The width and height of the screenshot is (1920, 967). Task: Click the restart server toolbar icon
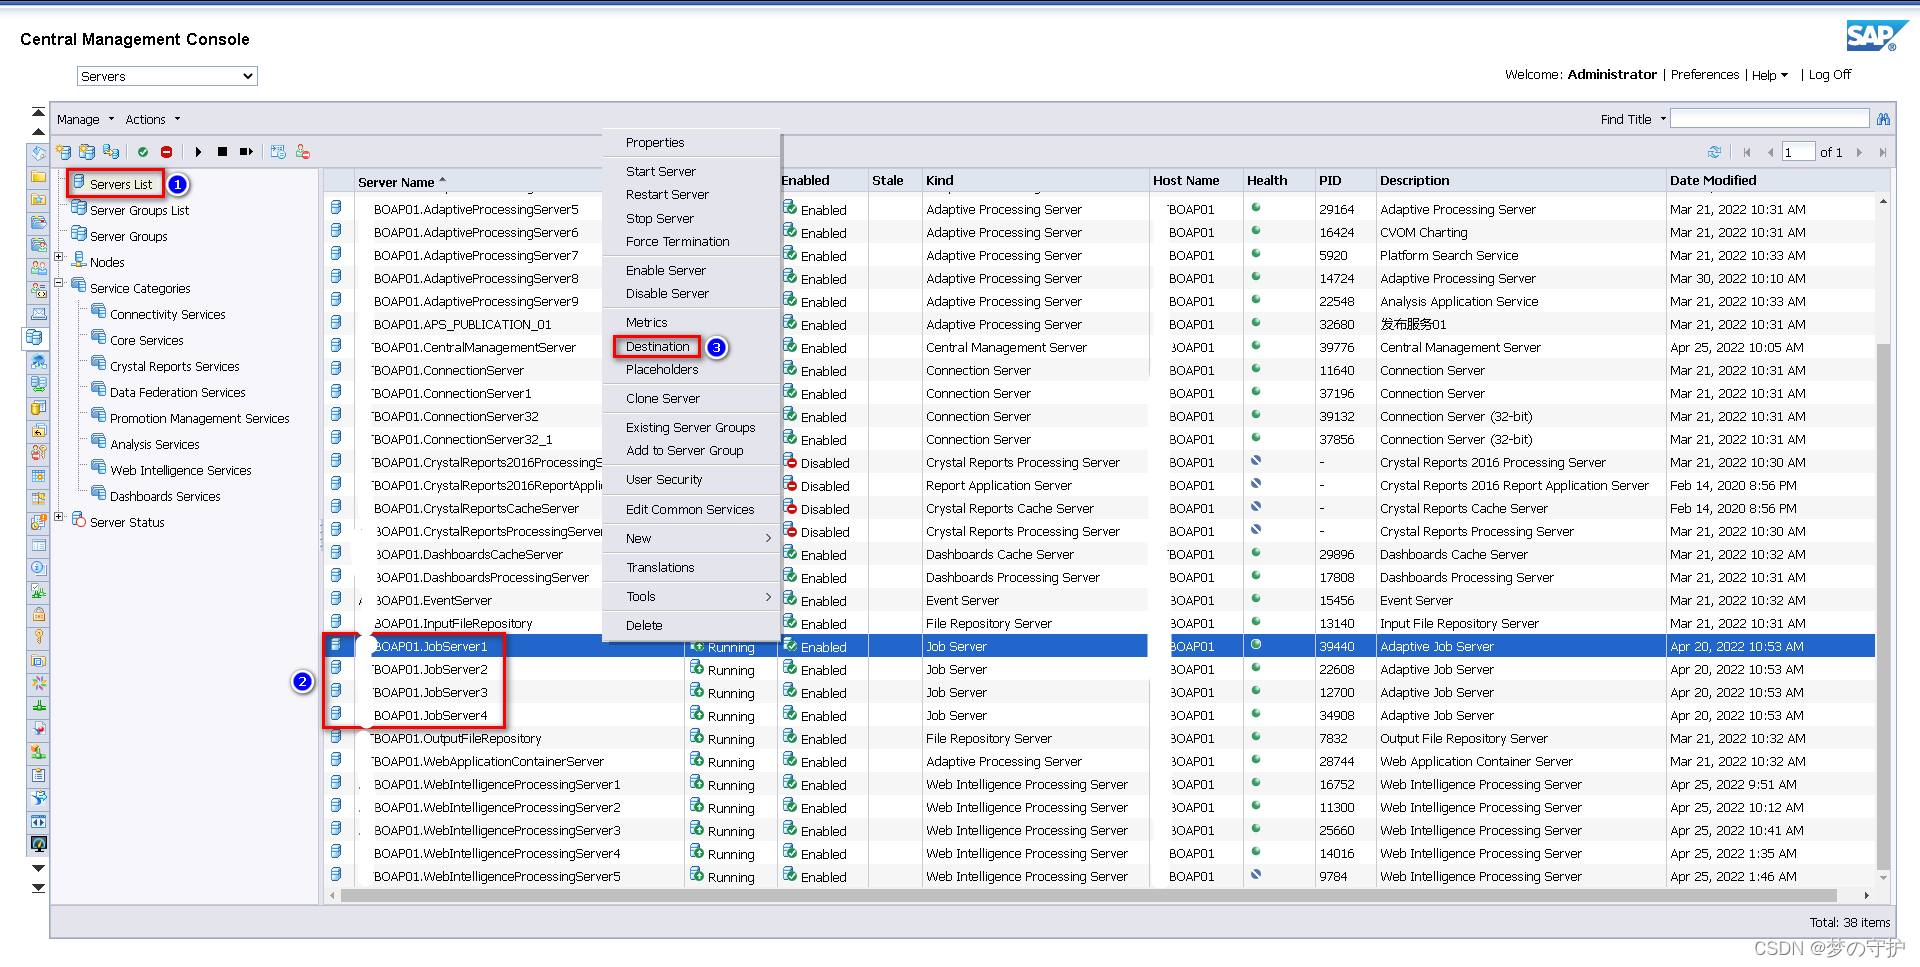pos(246,152)
